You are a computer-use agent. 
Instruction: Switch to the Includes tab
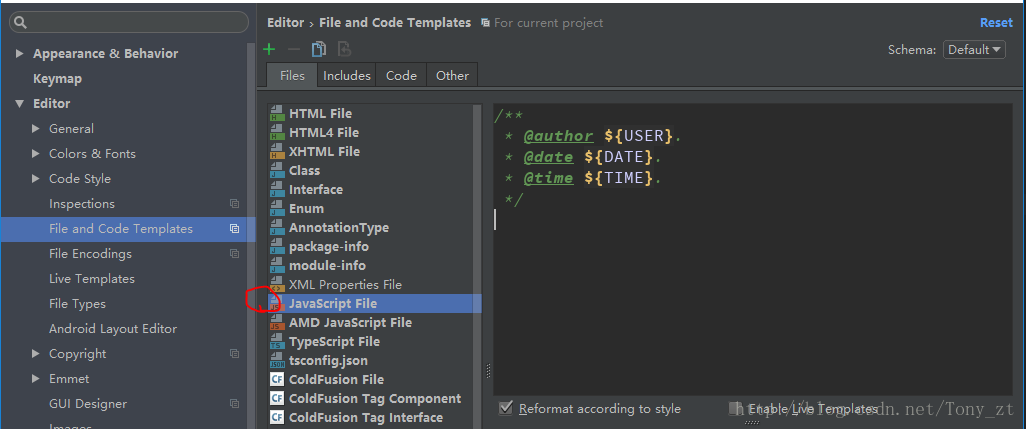[x=347, y=75]
